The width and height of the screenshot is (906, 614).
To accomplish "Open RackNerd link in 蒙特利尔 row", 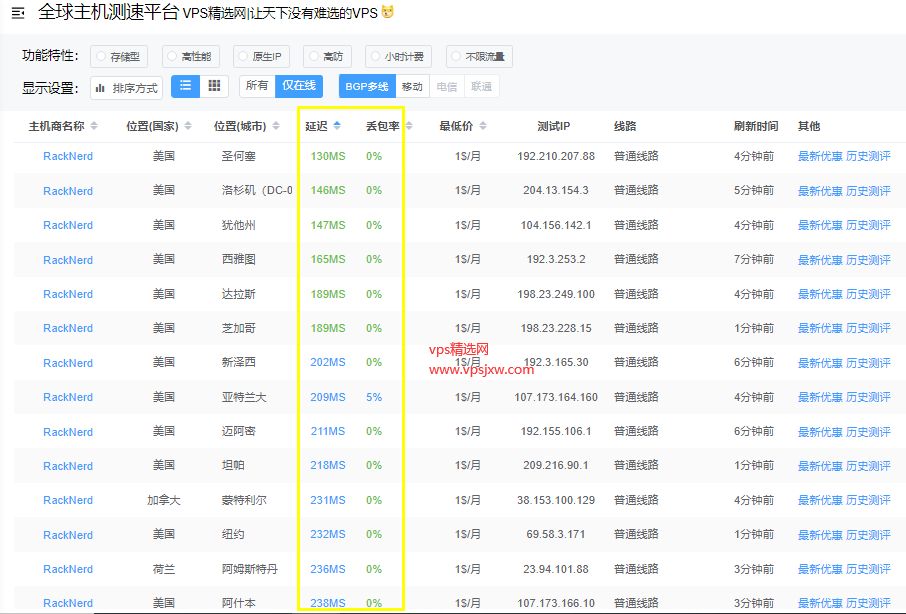I will (68, 500).
